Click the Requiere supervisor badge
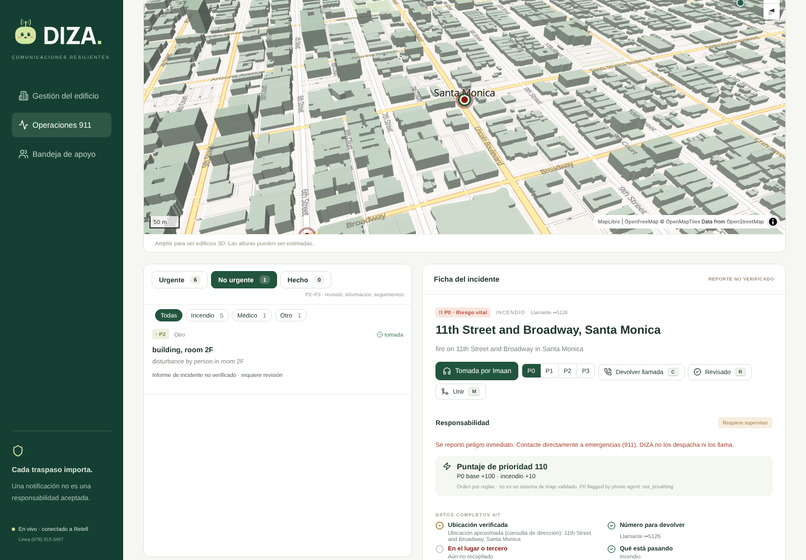 tap(745, 423)
